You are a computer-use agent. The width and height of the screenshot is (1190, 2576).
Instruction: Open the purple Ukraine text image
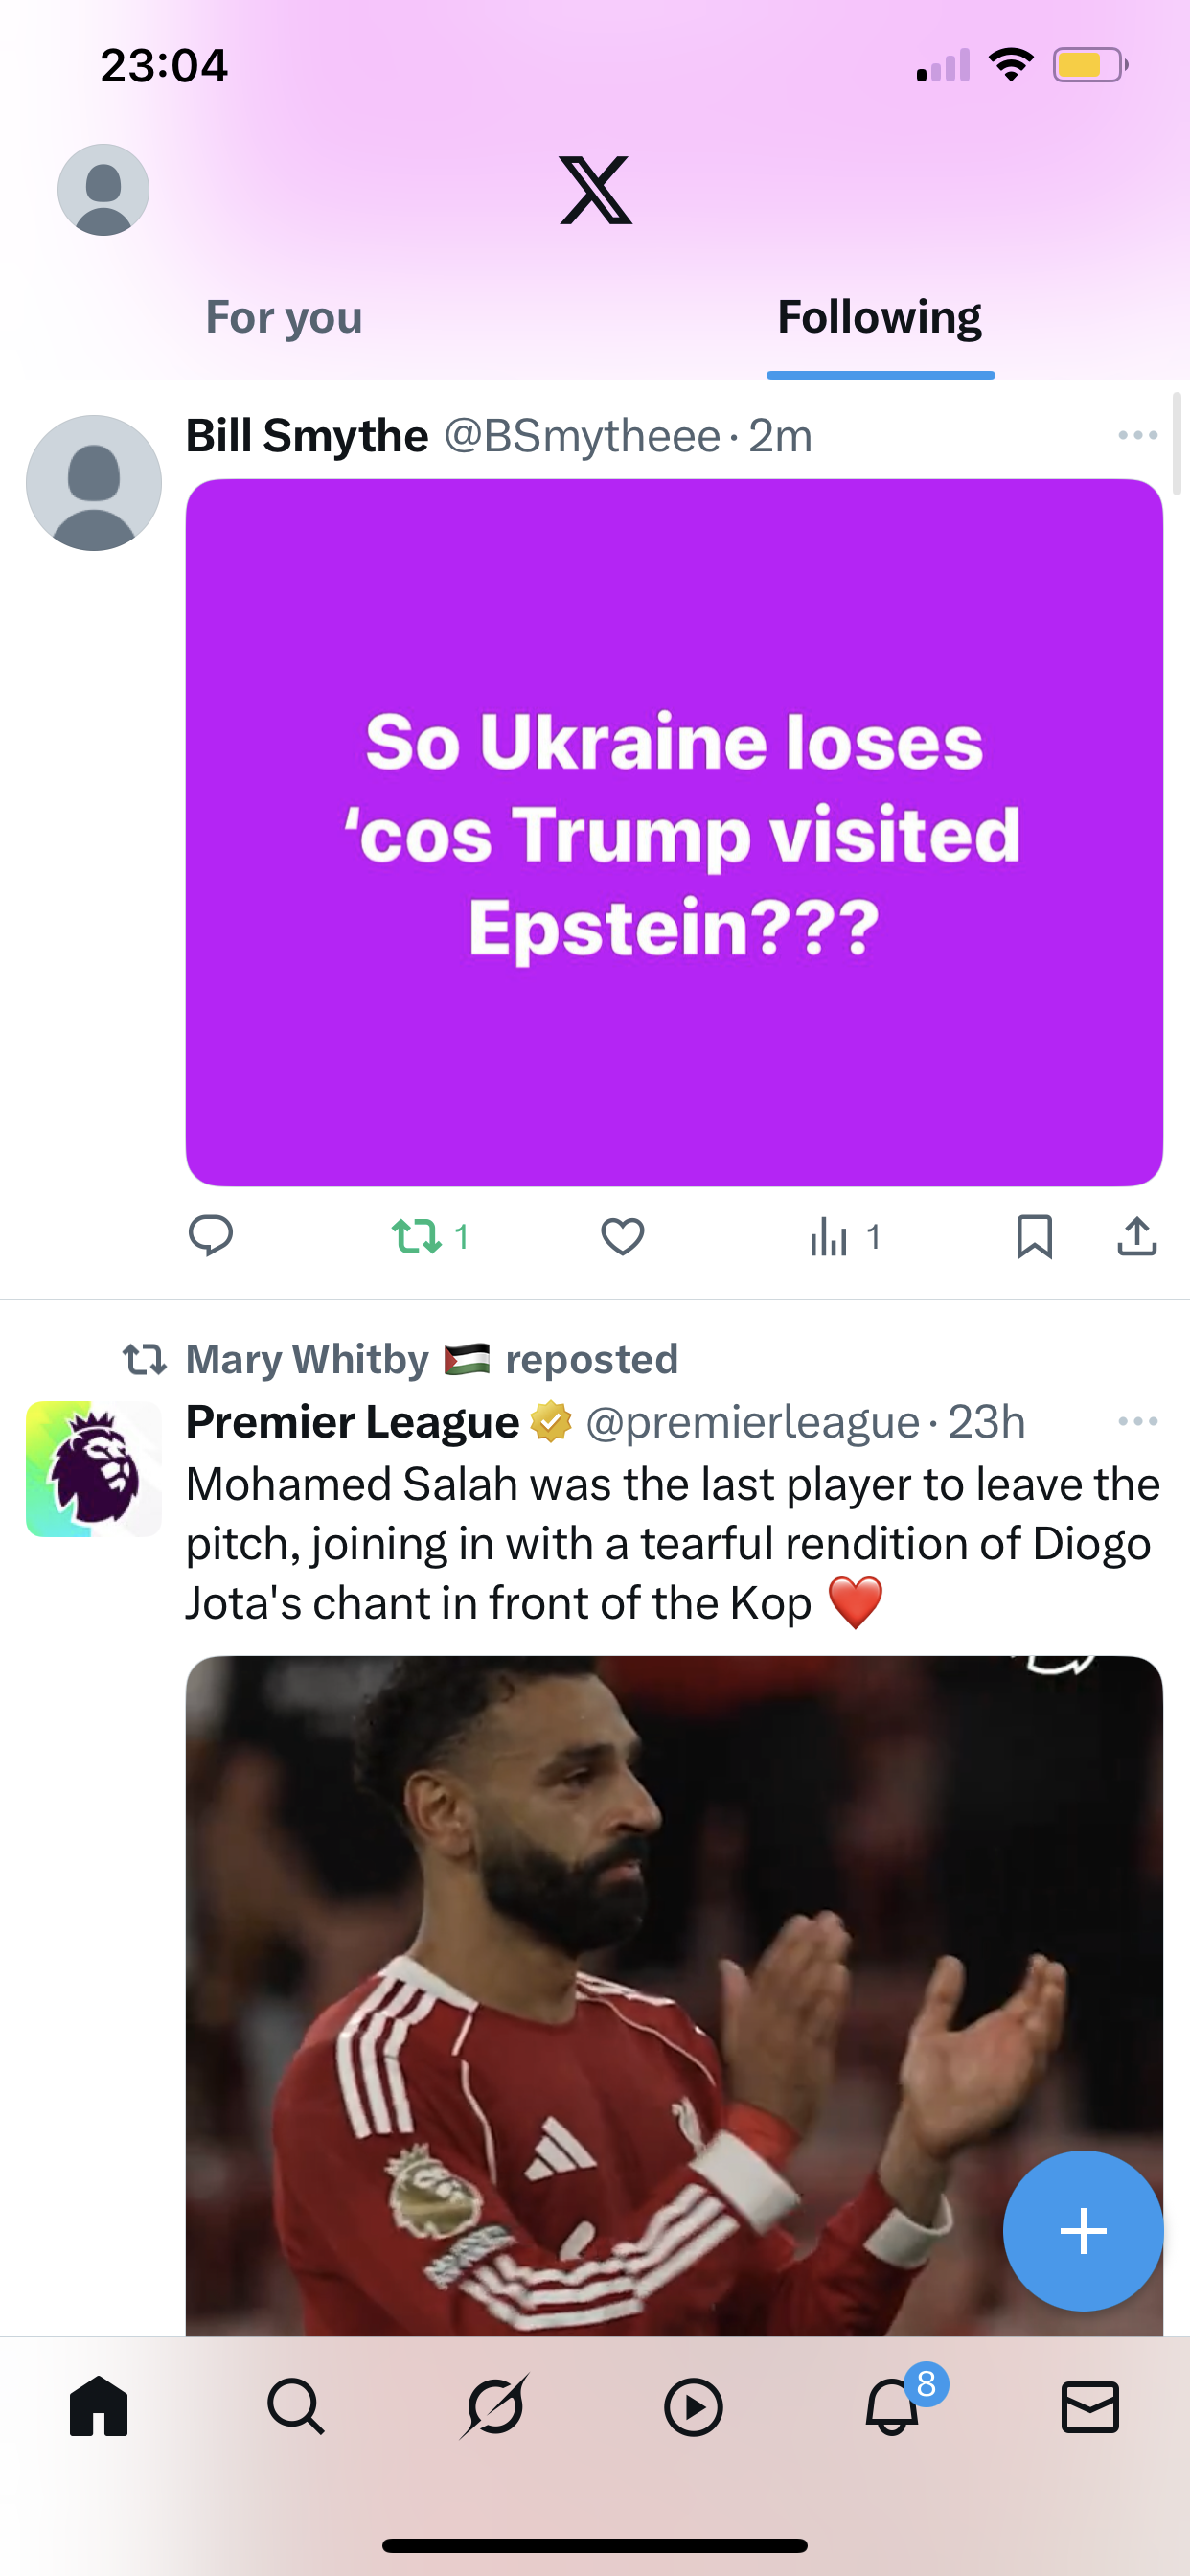point(674,832)
